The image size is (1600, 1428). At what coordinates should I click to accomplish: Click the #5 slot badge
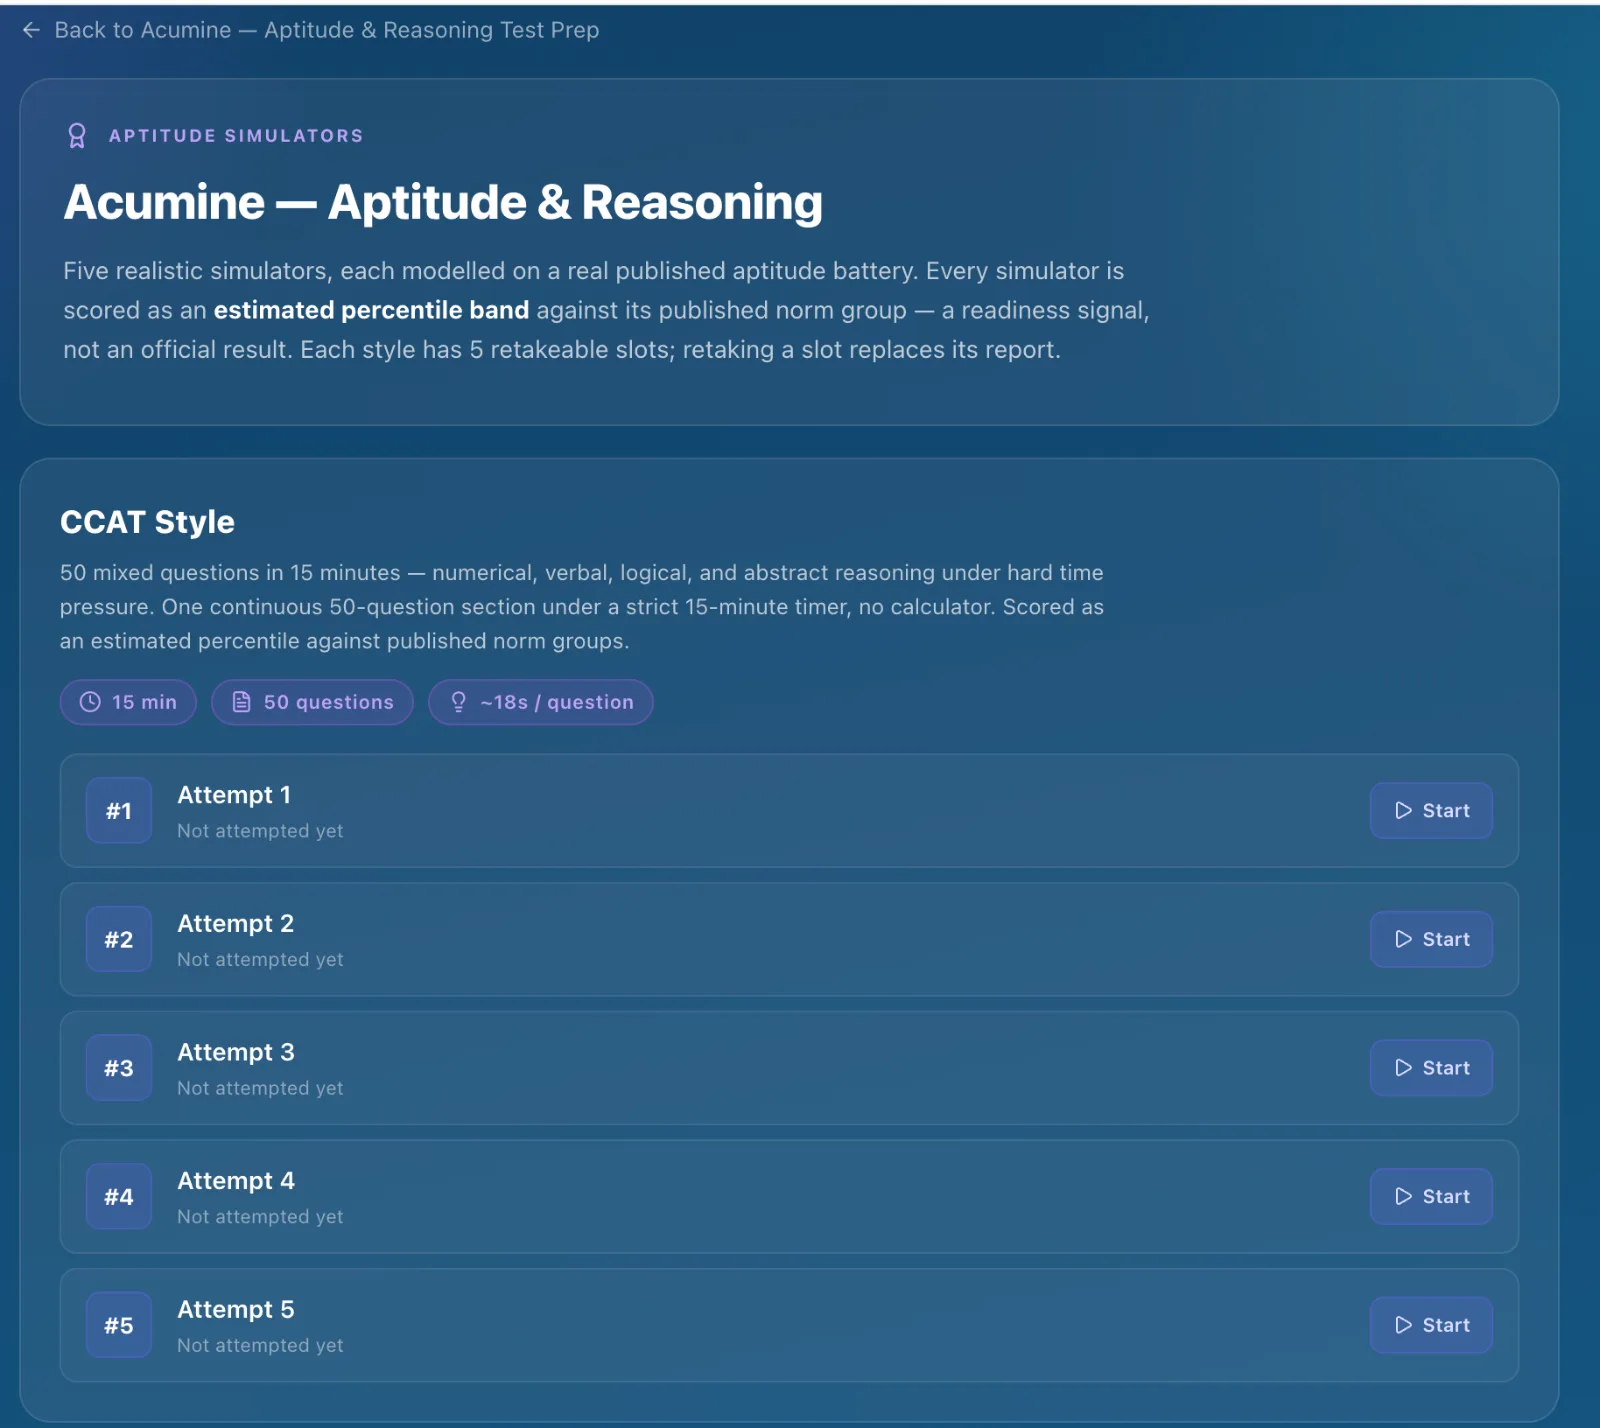[x=119, y=1325]
